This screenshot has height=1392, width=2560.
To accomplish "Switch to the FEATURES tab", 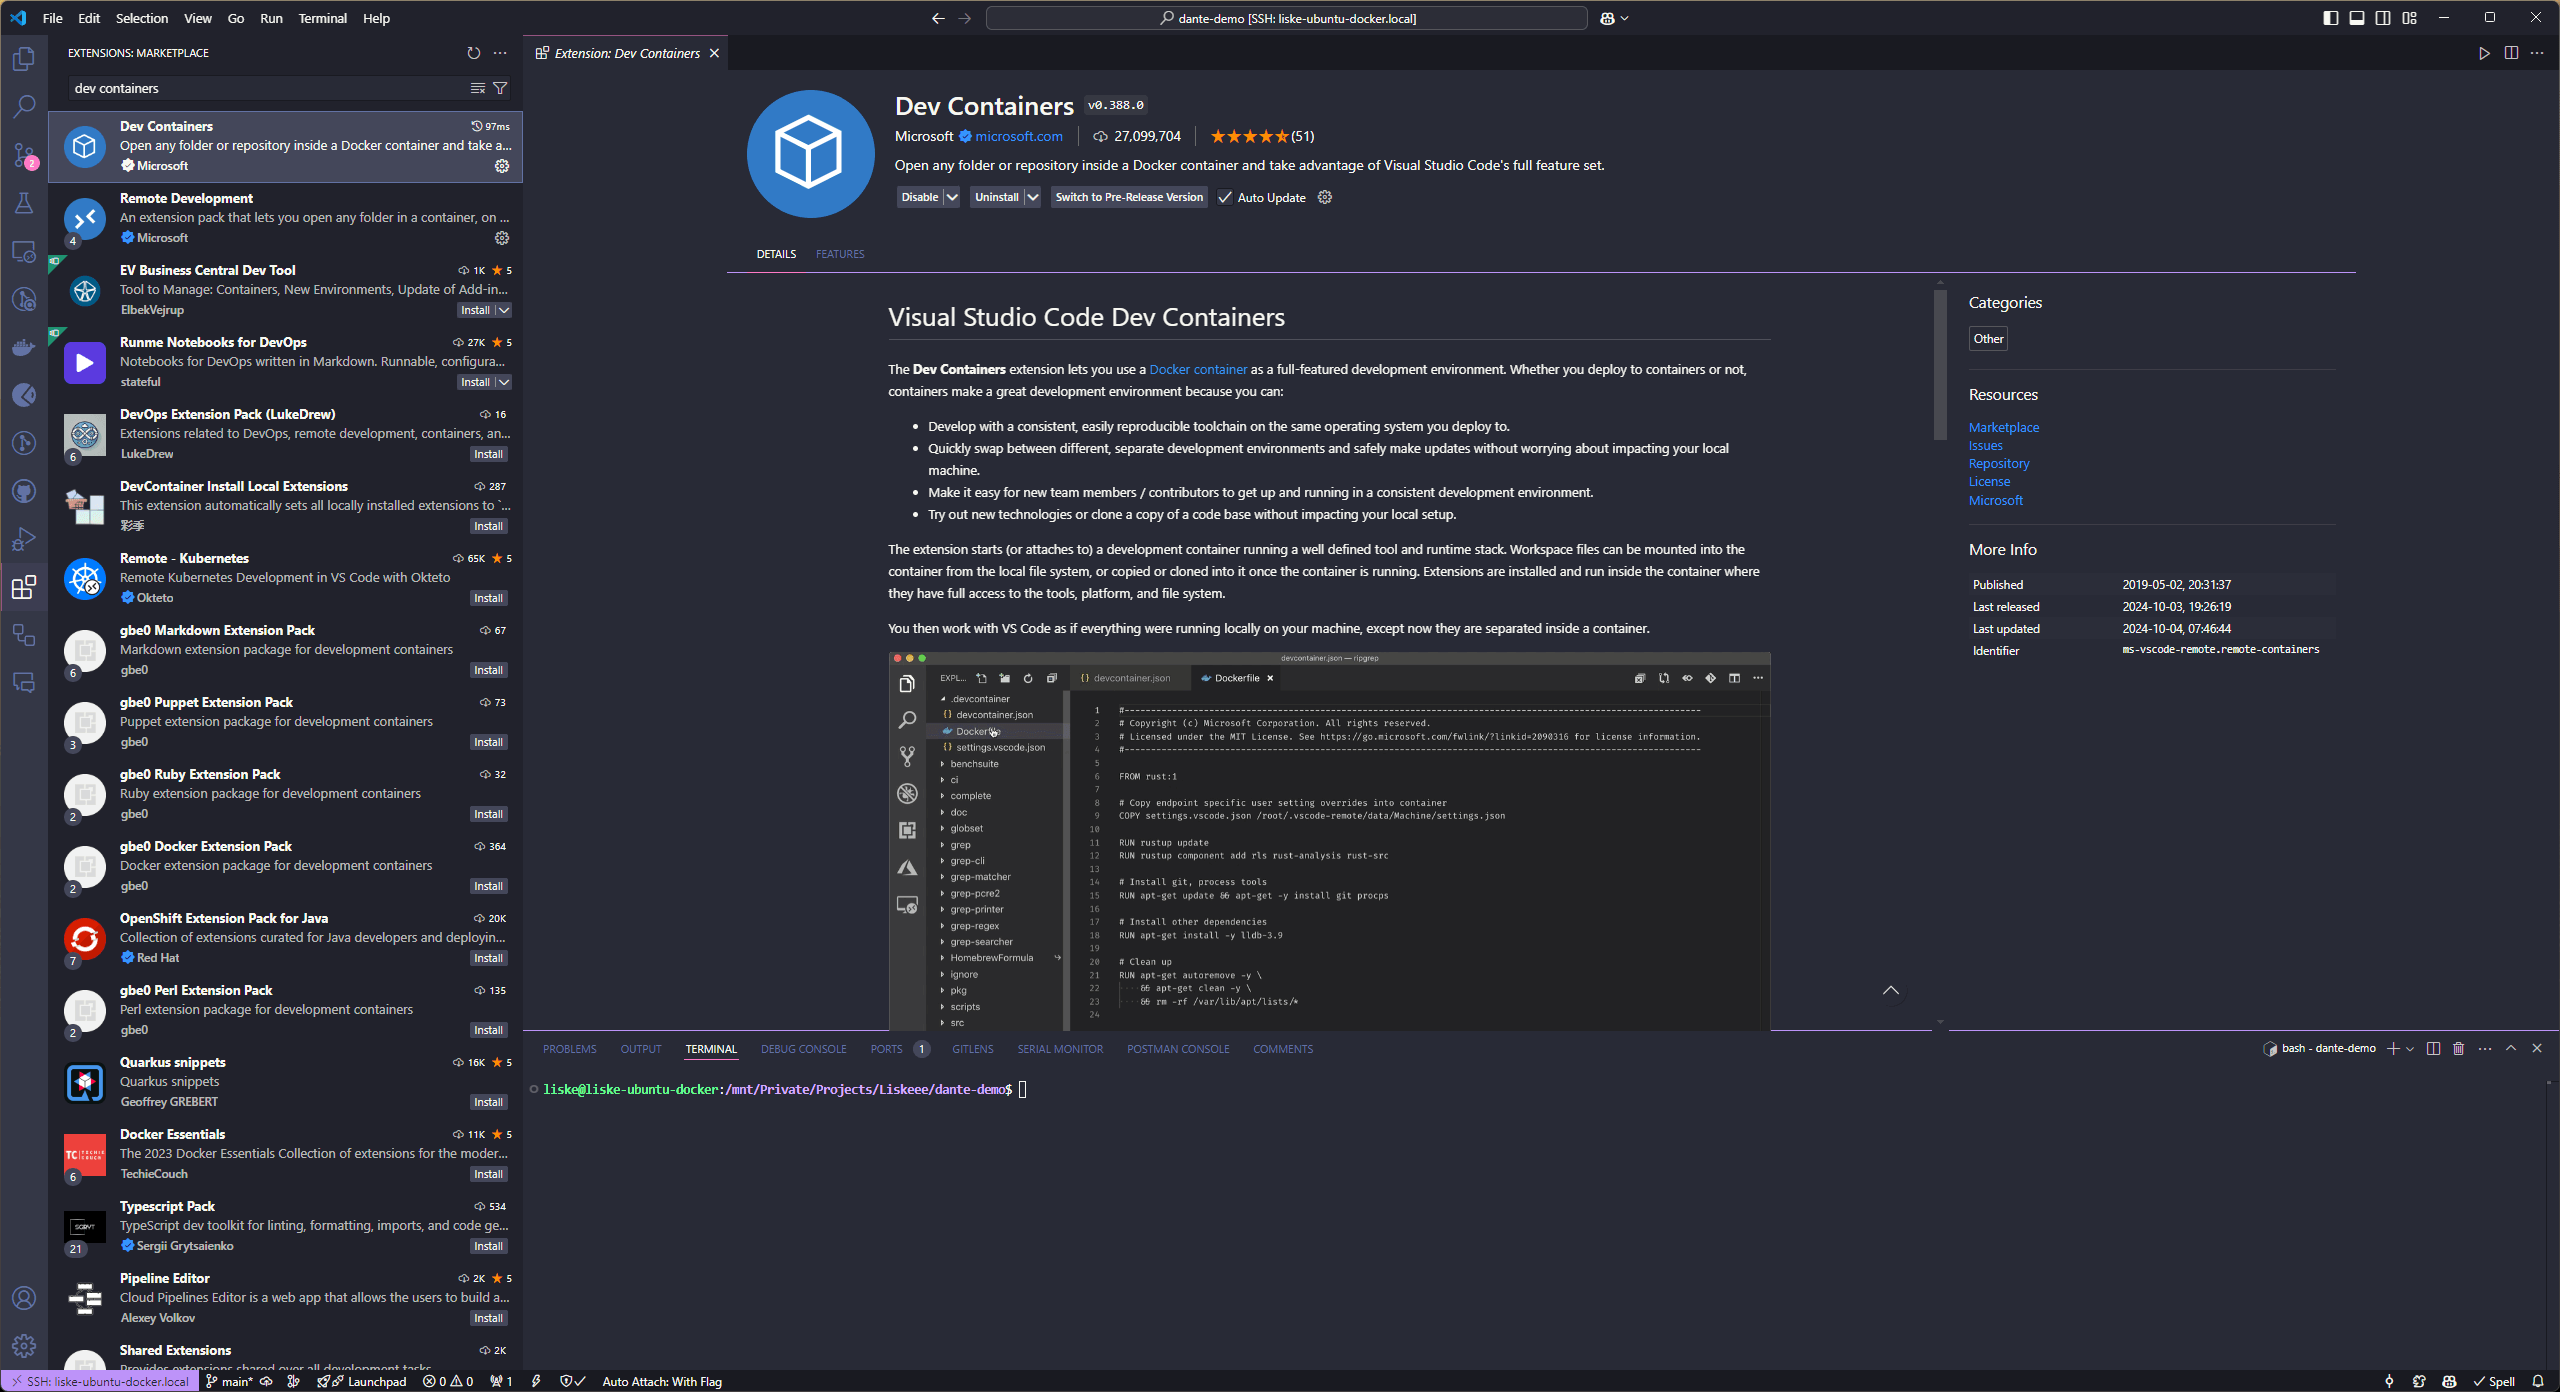I will (x=840, y=254).
